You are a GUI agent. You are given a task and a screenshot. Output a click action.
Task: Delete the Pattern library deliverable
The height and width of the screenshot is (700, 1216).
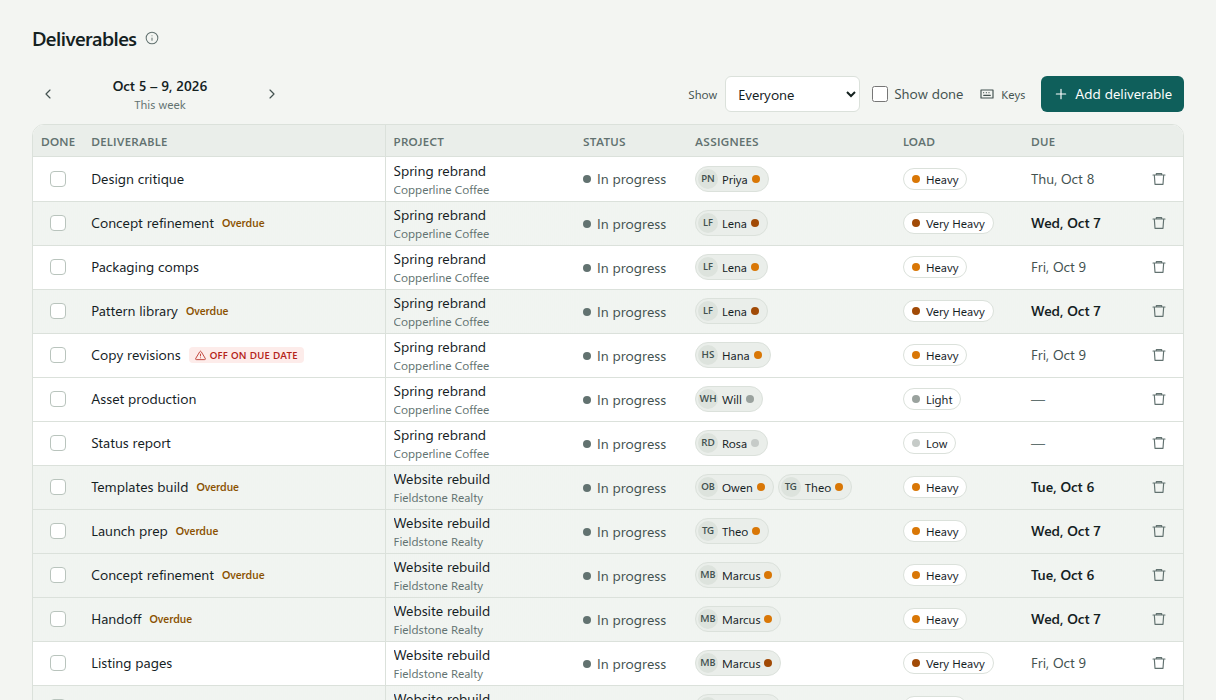tap(1159, 311)
